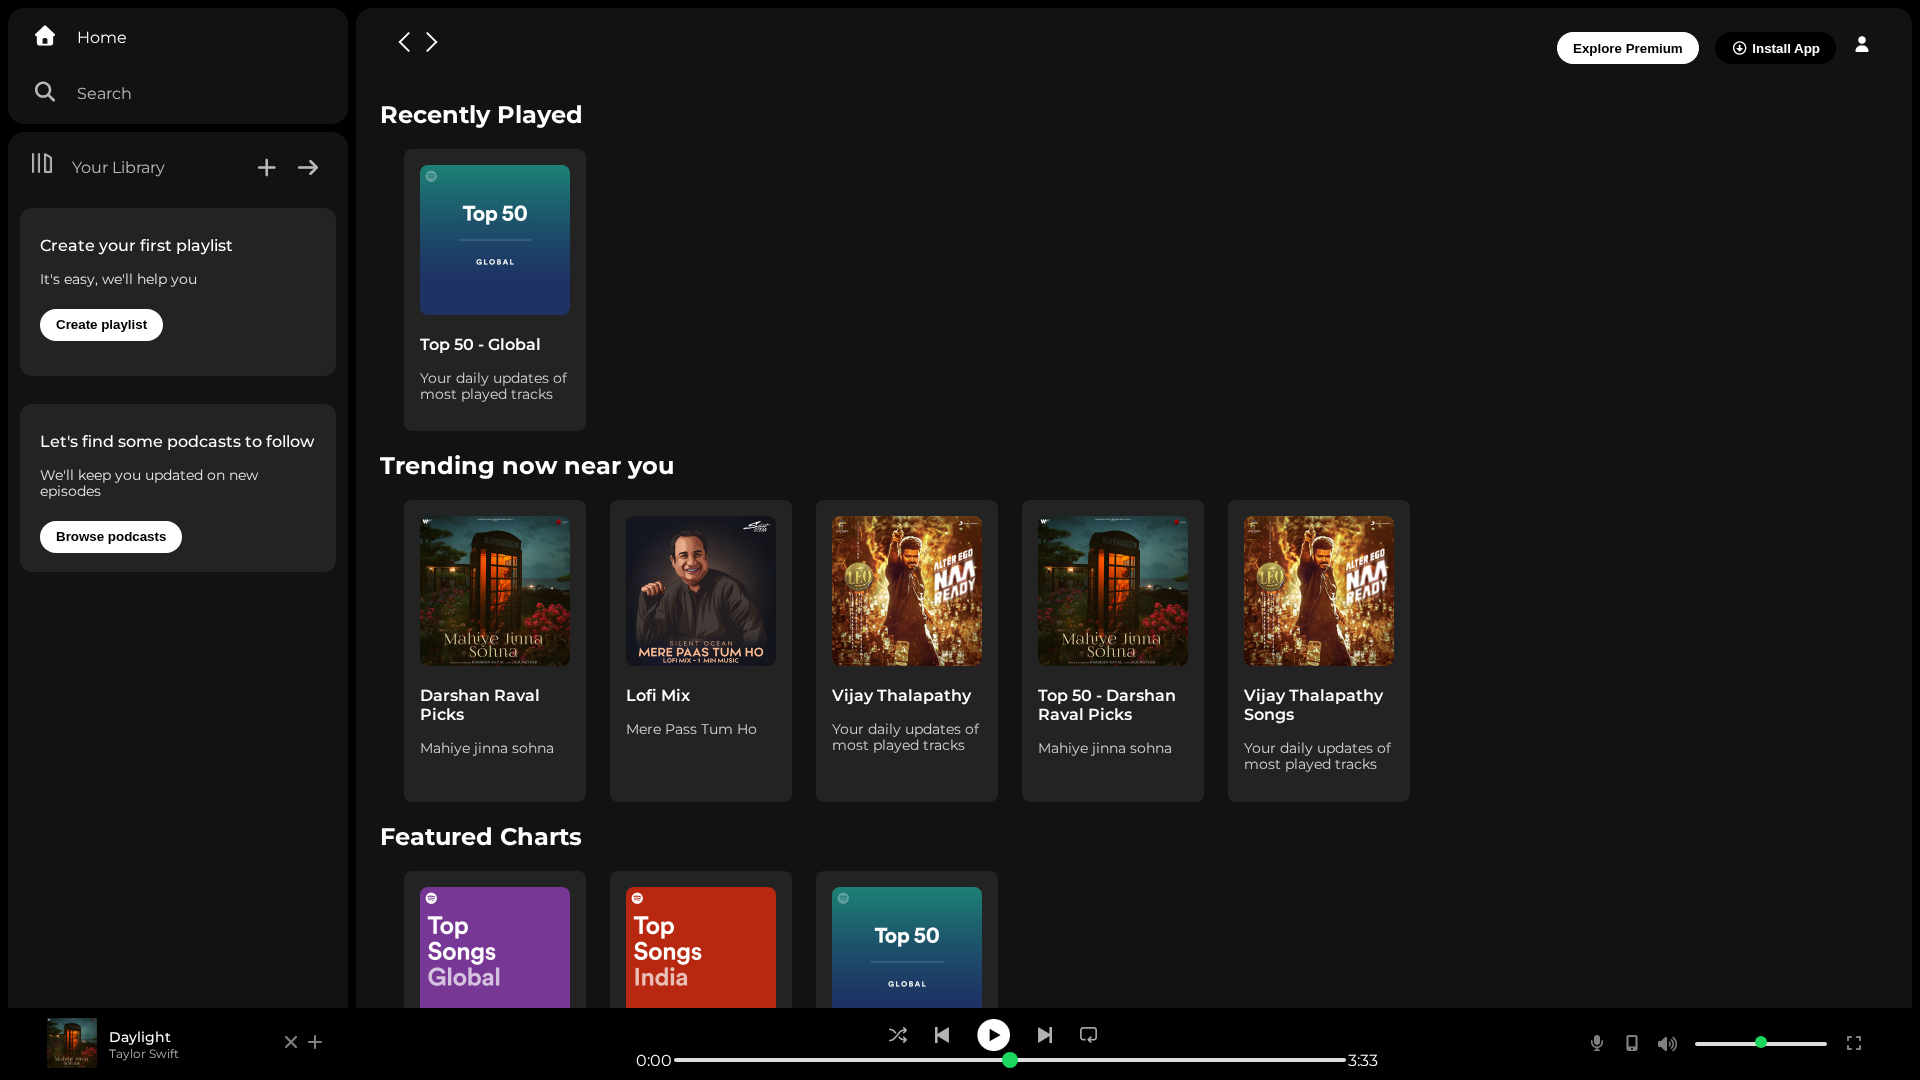Image resolution: width=1920 pixels, height=1080 pixels.
Task: Open Top 50 - Global in Recently Played
Action: tap(495, 290)
